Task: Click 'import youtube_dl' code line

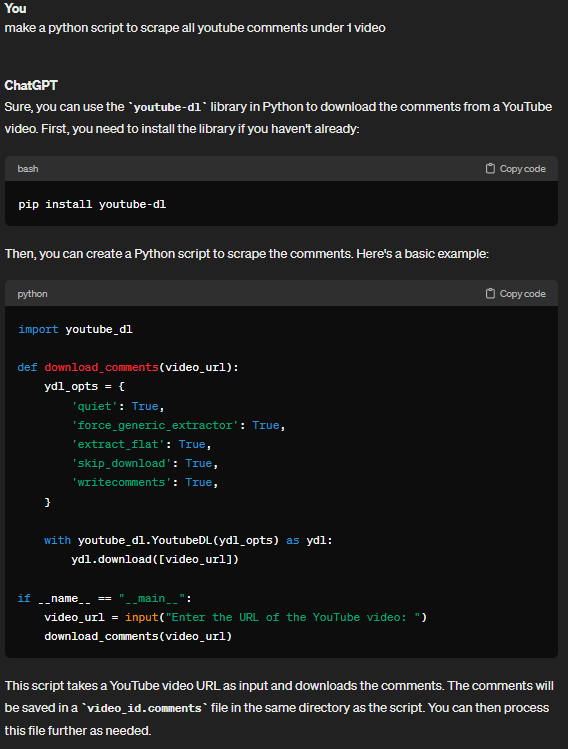Action: 75,329
